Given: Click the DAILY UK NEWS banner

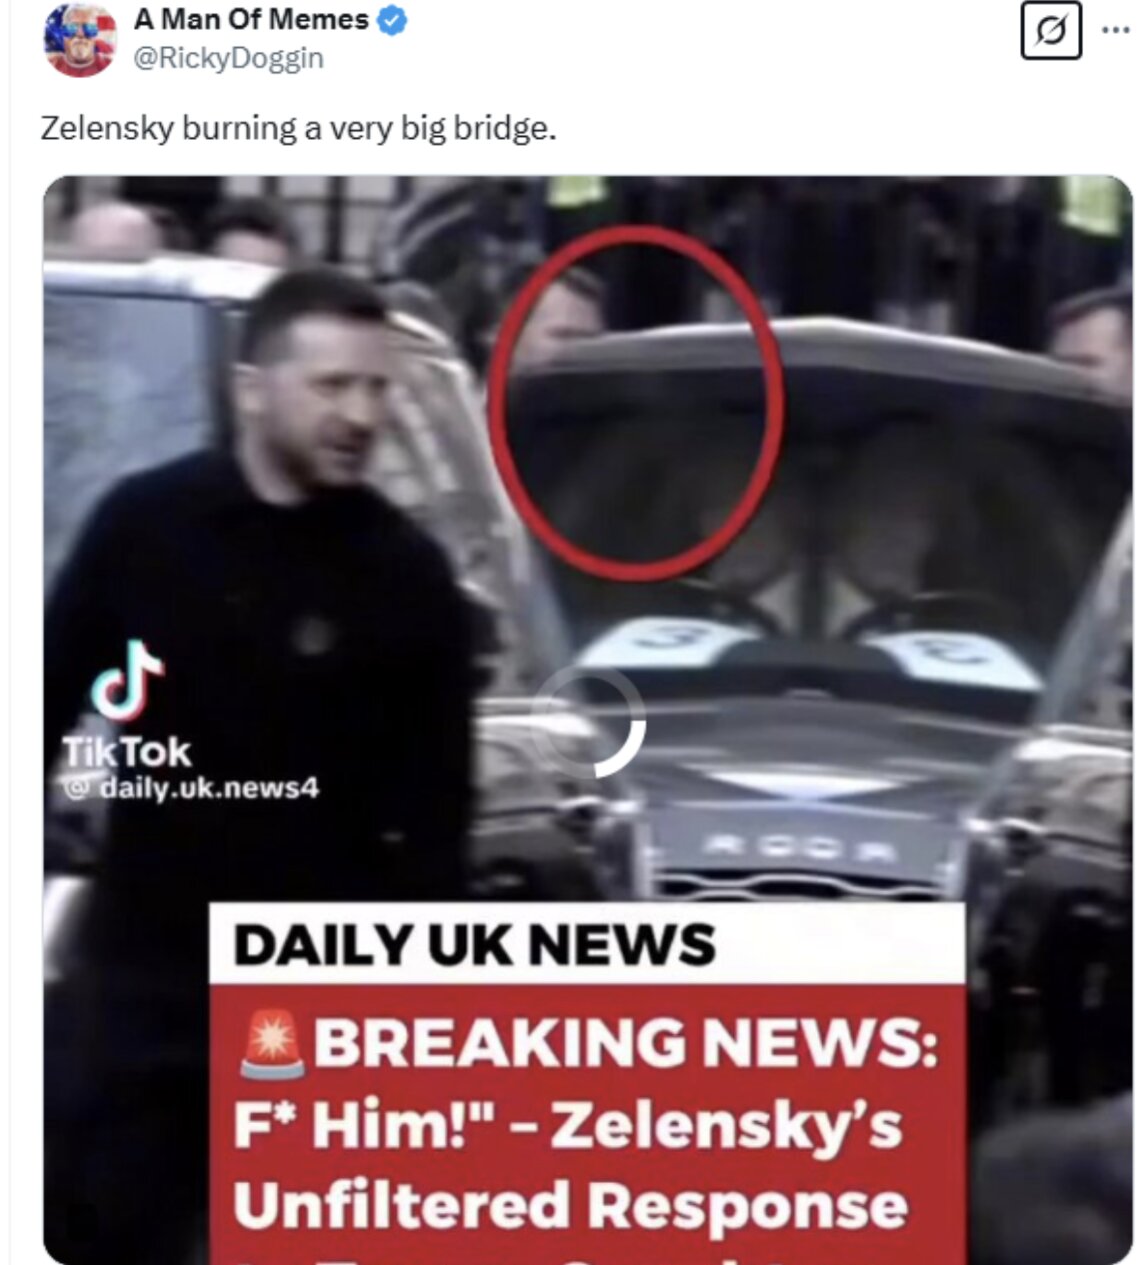Looking at the screenshot, I should pos(587,943).
